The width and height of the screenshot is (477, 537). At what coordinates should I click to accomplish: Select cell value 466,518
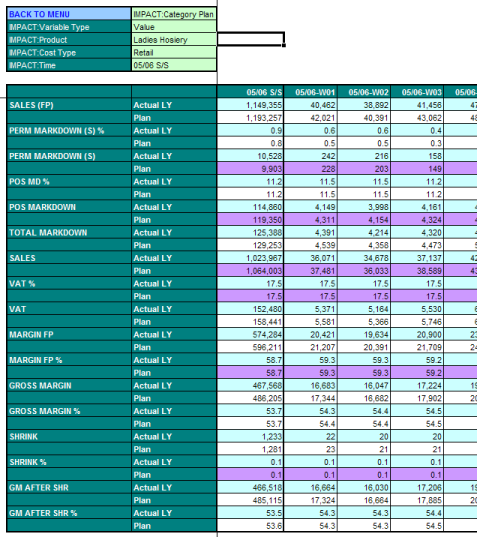[250, 488]
